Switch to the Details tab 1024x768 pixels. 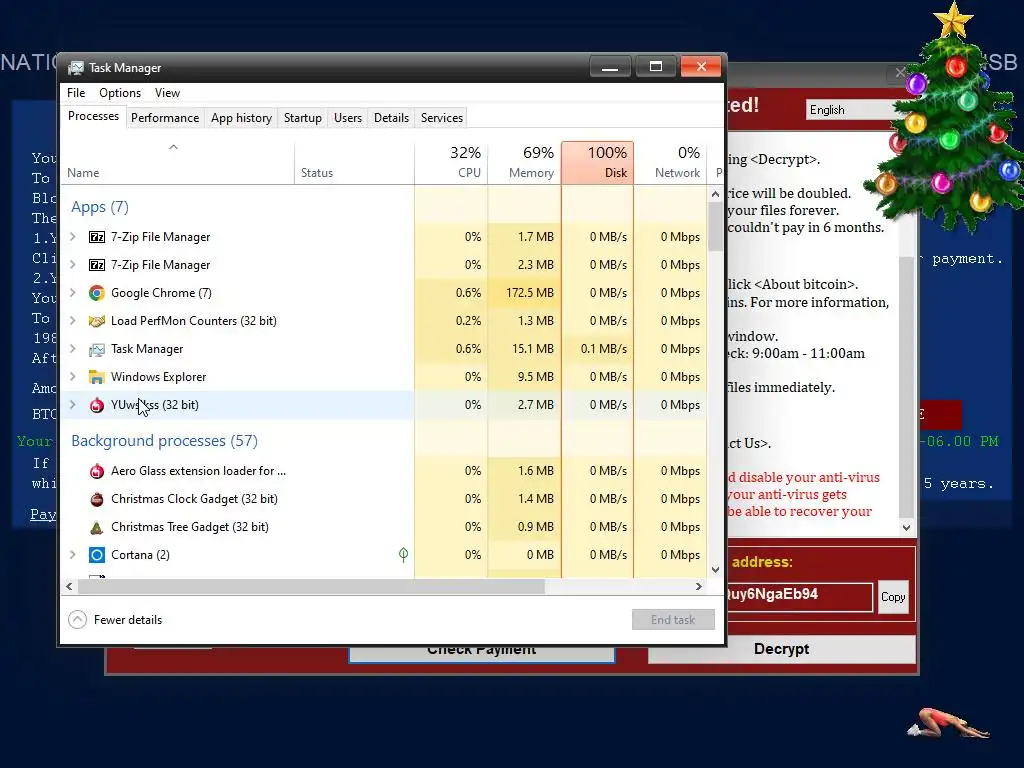[x=391, y=118]
